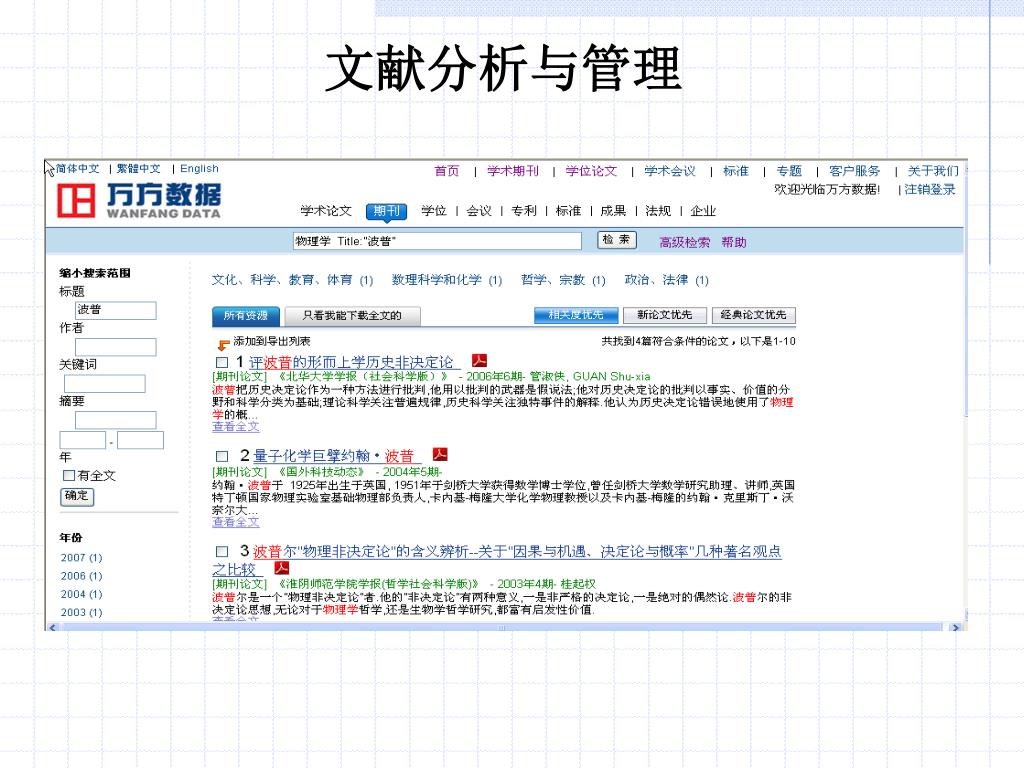
Task: Click the horizontal scrollbar left arrow
Action: point(52,627)
